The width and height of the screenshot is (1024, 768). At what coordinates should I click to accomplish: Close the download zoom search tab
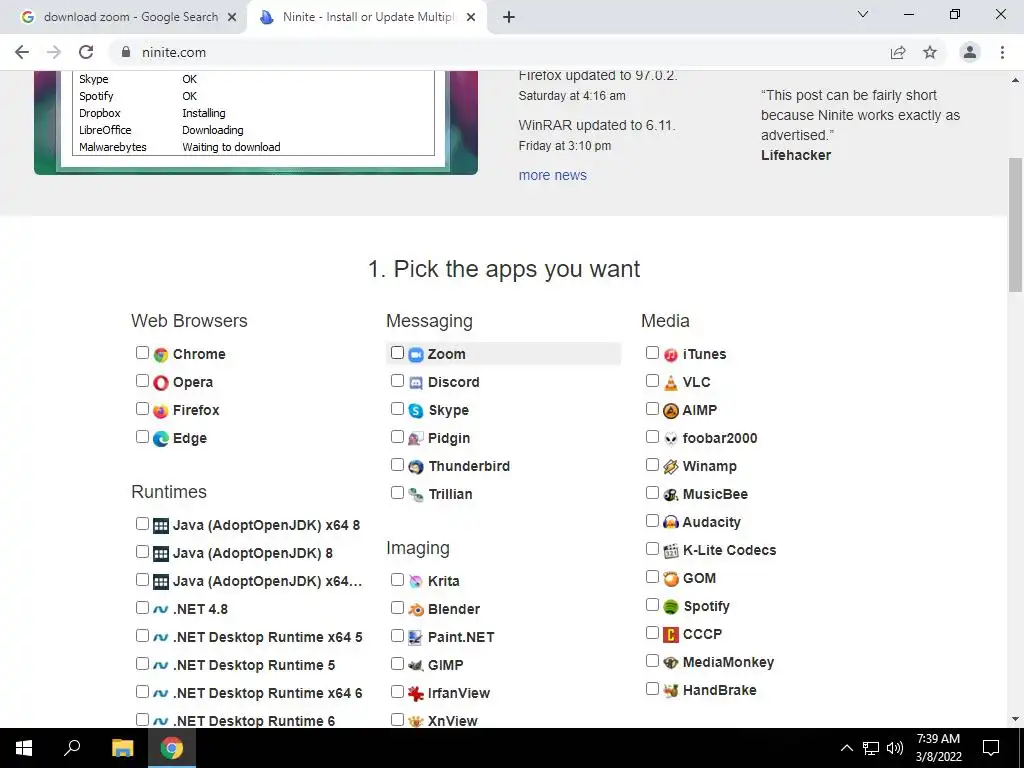click(232, 18)
